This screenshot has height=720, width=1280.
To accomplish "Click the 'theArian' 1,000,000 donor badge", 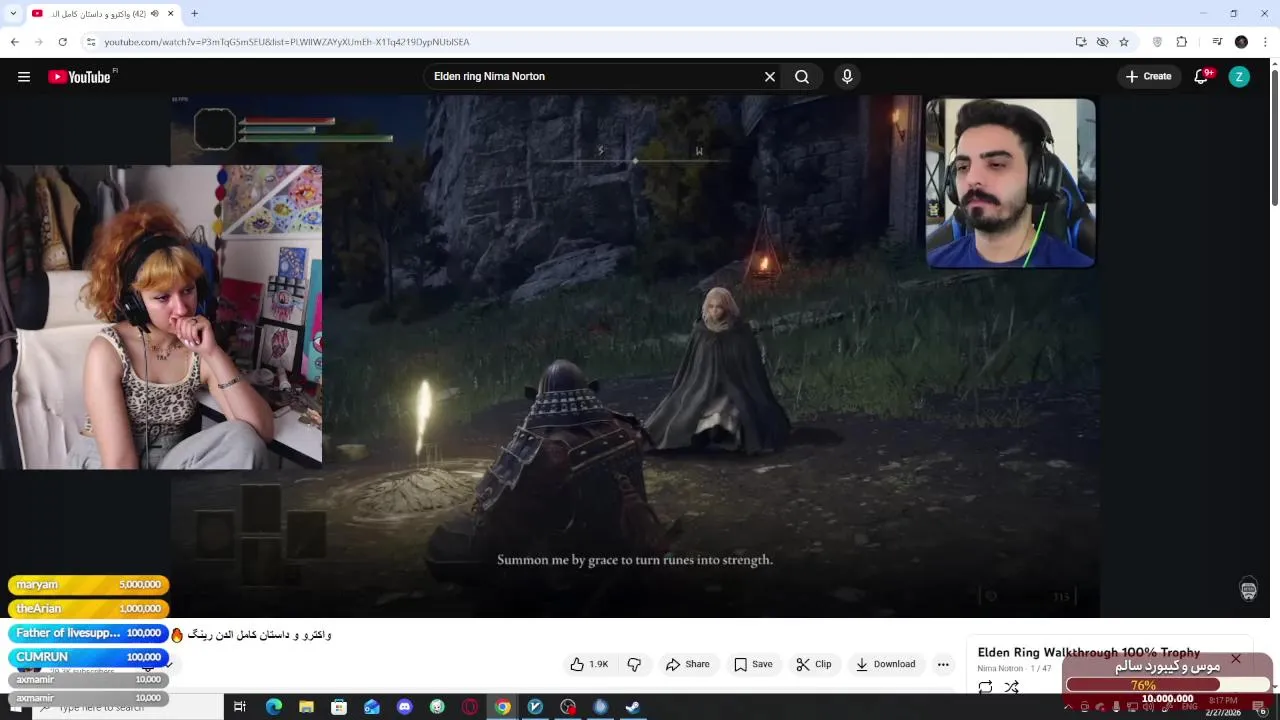I will (x=88, y=609).
